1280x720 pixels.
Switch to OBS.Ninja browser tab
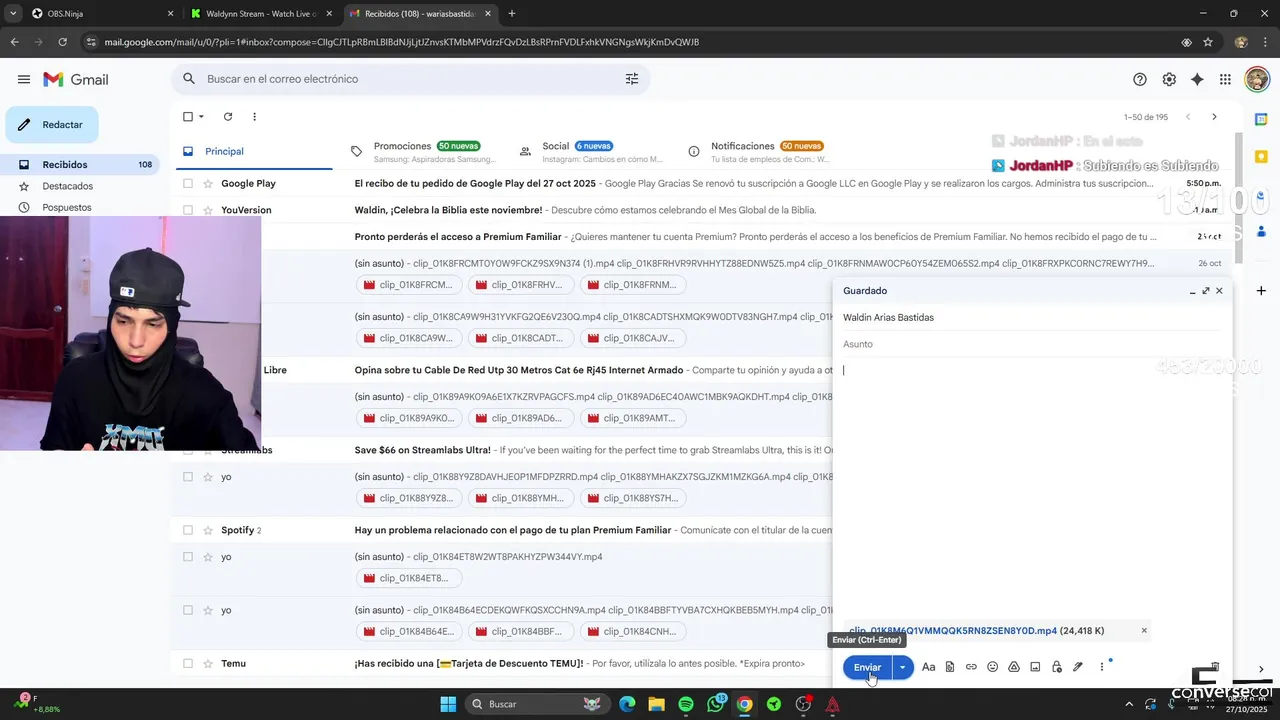pyautogui.click(x=100, y=14)
